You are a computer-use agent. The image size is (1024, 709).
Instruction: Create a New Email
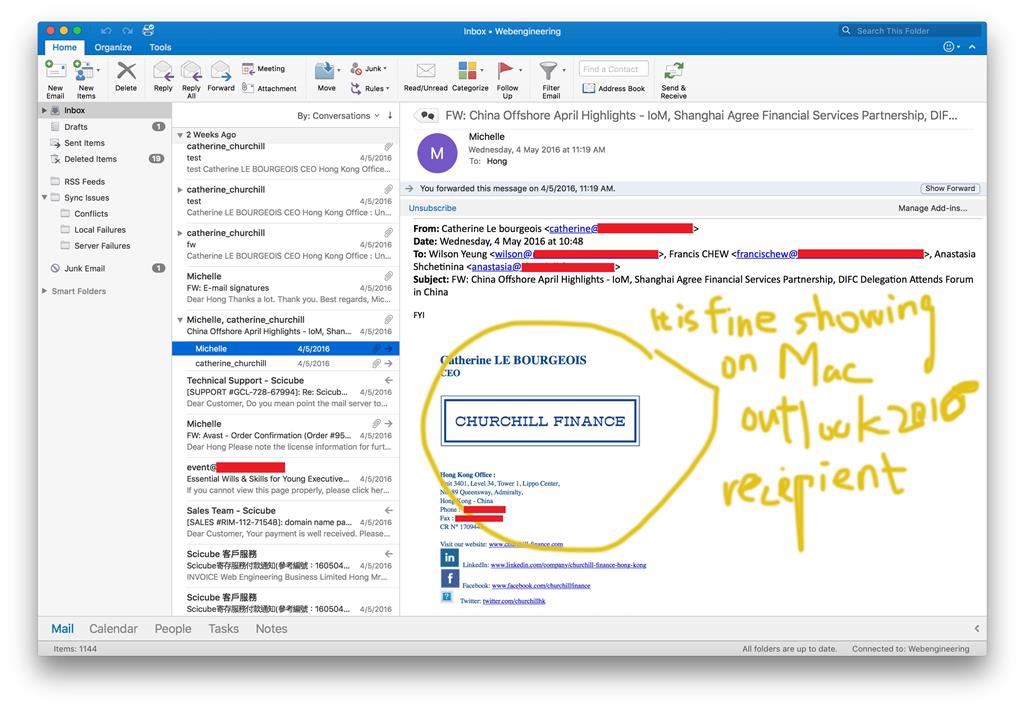[x=56, y=79]
